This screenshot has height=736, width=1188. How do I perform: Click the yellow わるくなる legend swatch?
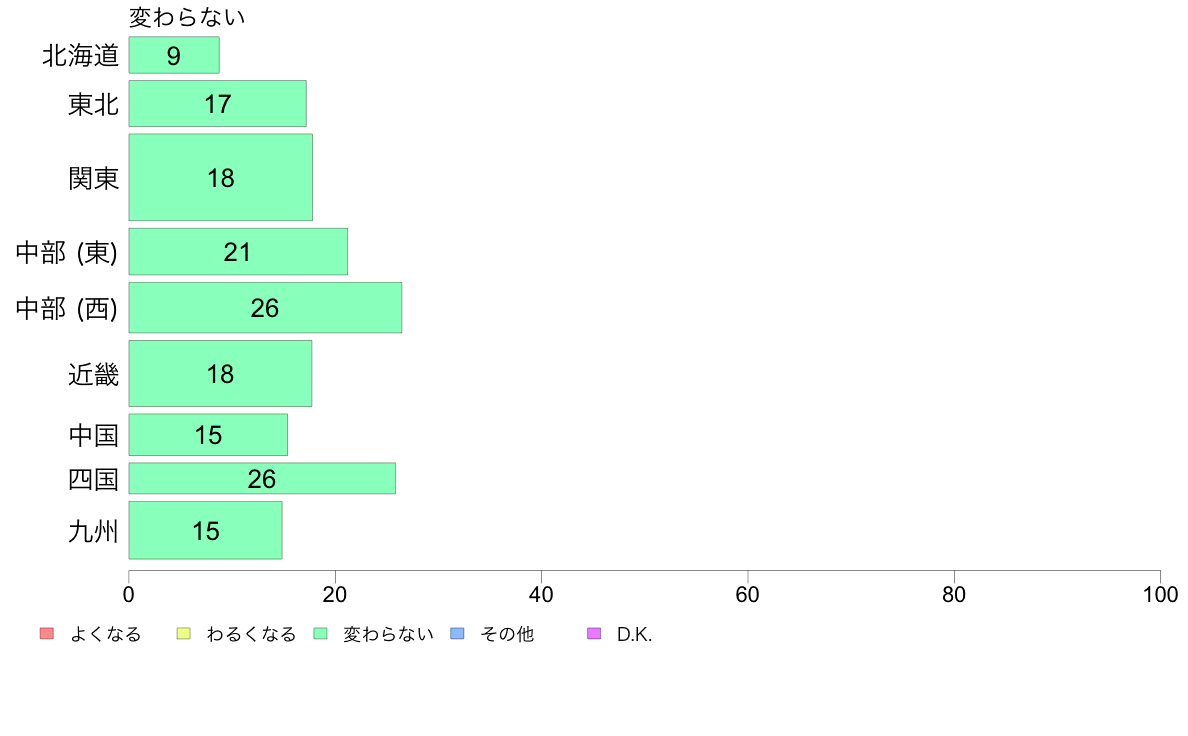(x=182, y=634)
